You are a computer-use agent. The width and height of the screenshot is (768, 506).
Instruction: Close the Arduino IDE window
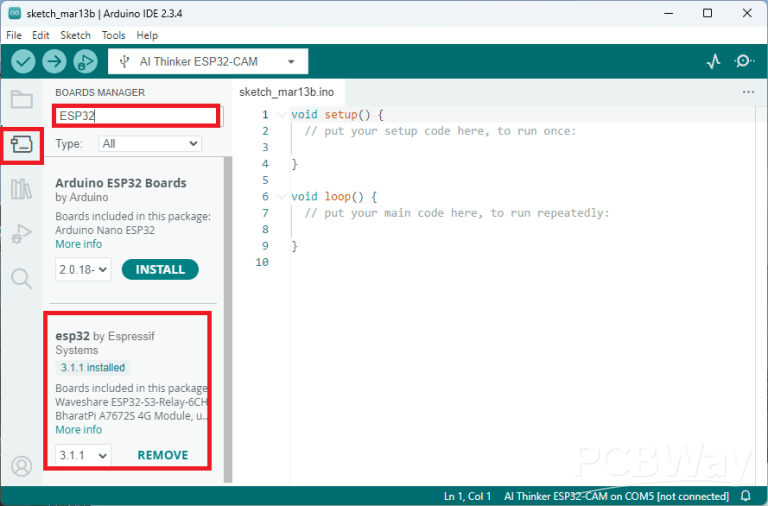point(747,13)
